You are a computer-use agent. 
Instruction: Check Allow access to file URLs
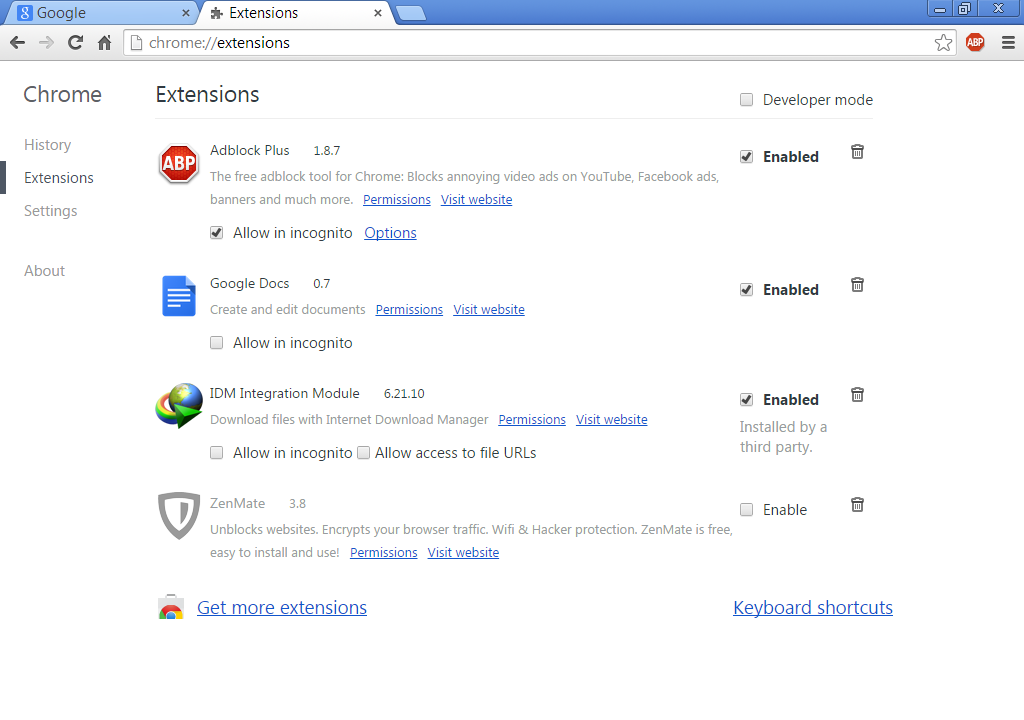(364, 453)
